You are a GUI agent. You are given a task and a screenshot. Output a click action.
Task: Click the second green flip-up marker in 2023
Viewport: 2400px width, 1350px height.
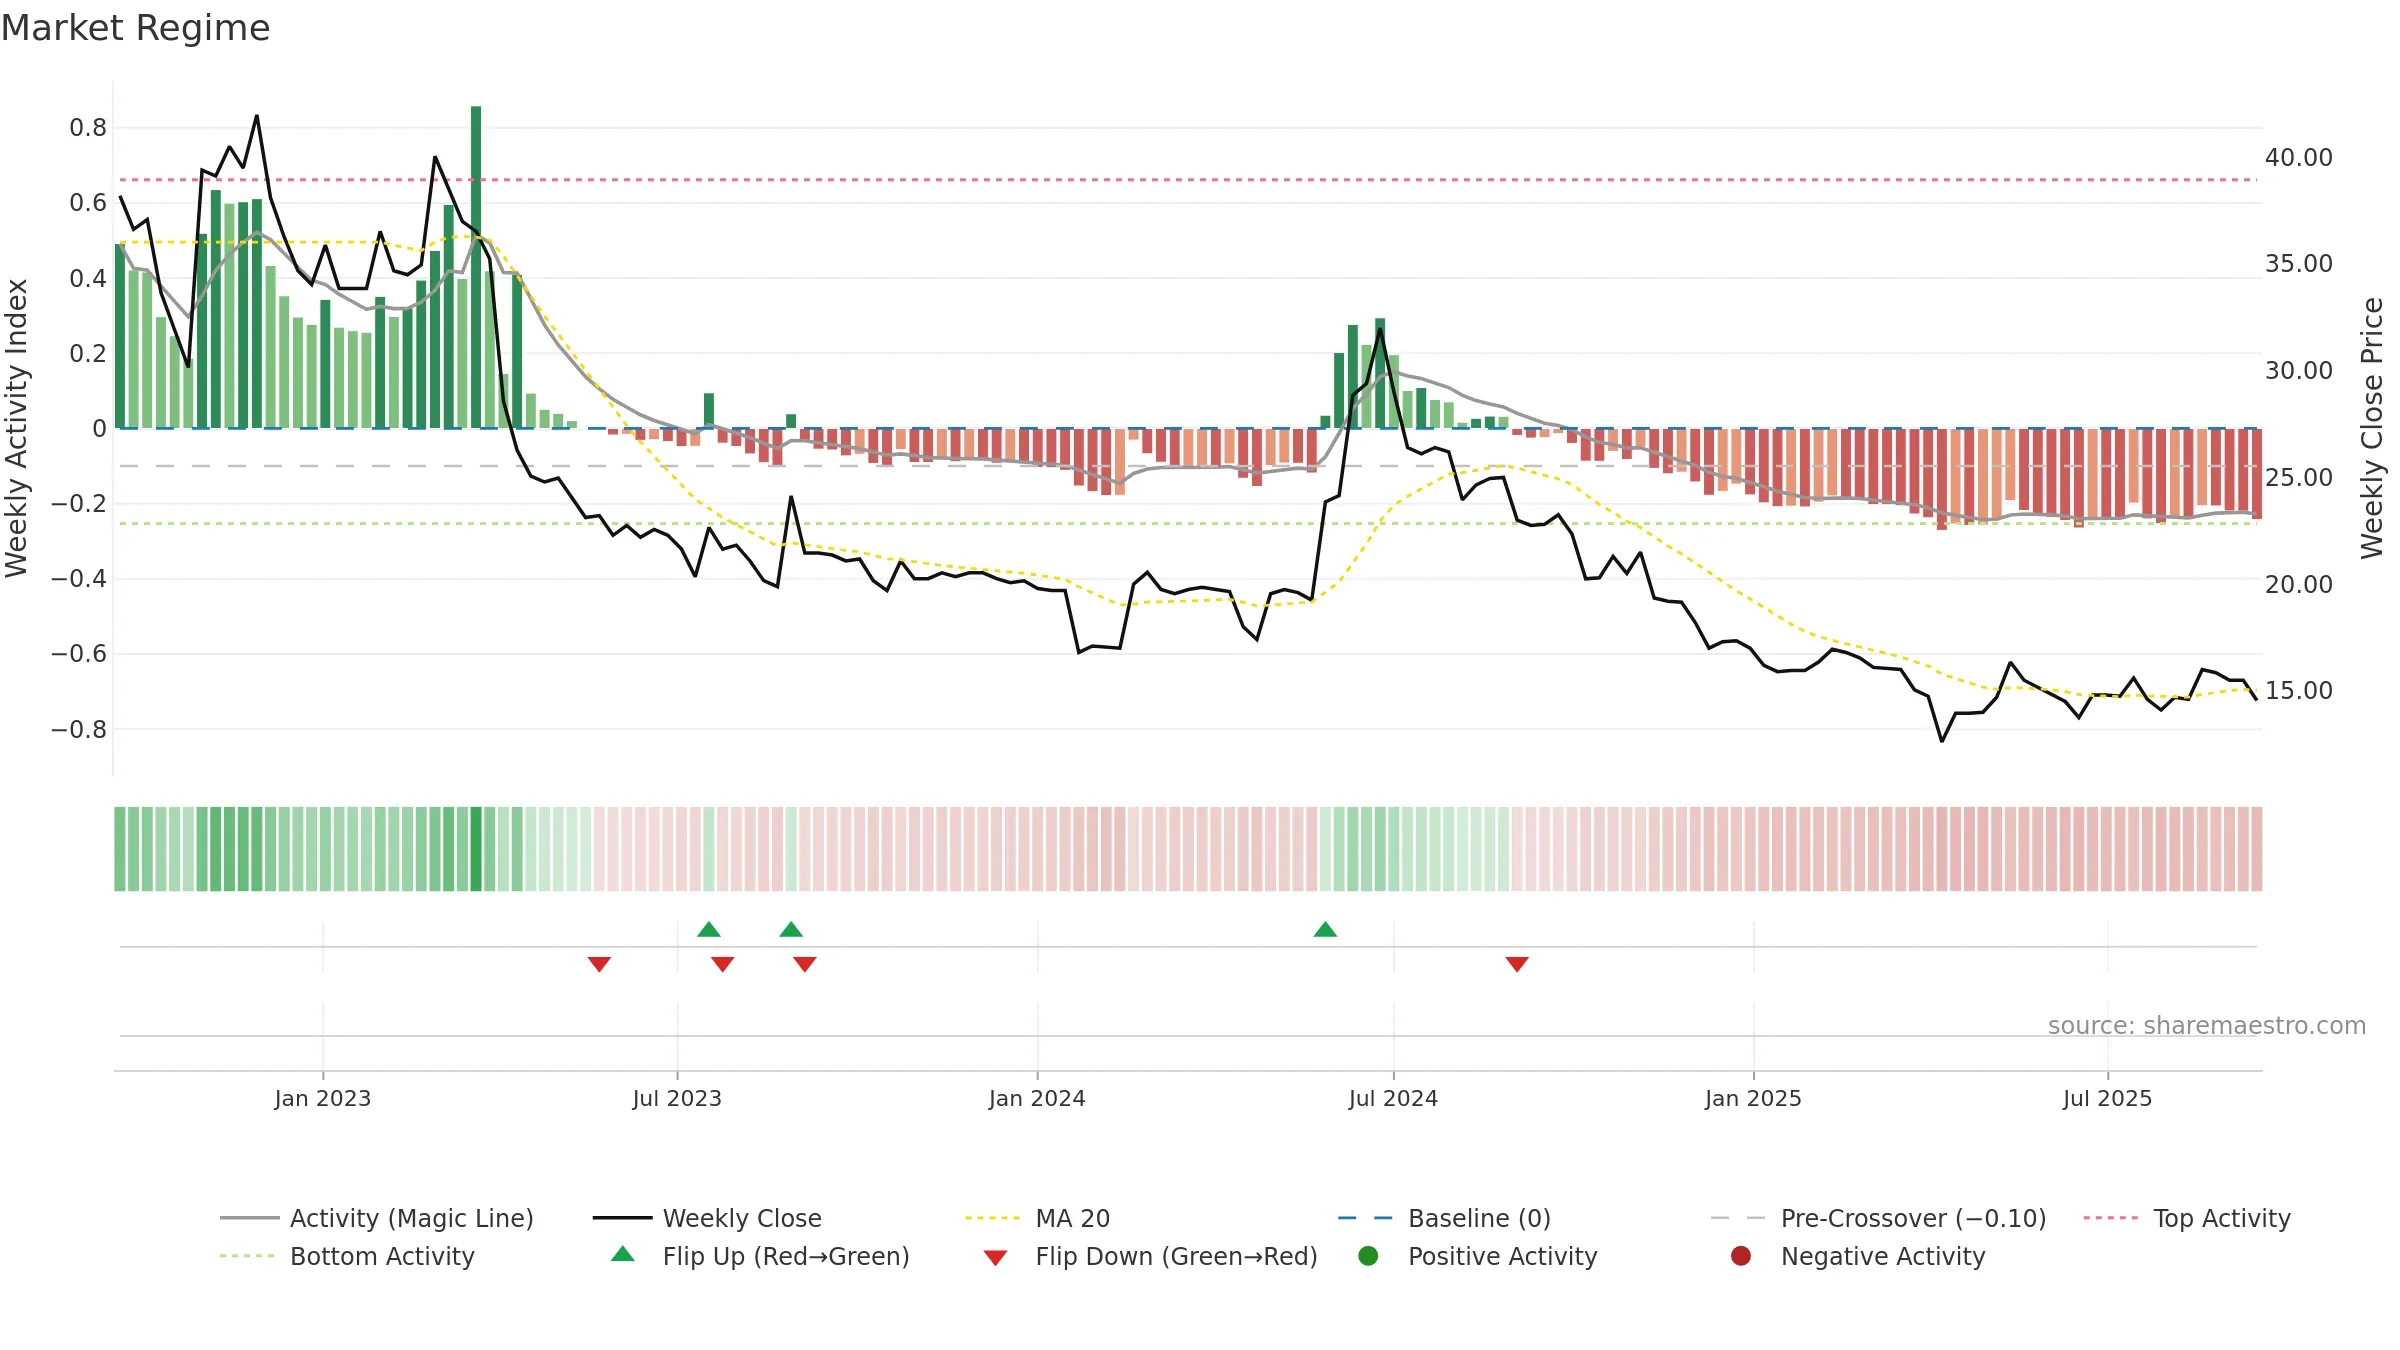click(x=791, y=929)
